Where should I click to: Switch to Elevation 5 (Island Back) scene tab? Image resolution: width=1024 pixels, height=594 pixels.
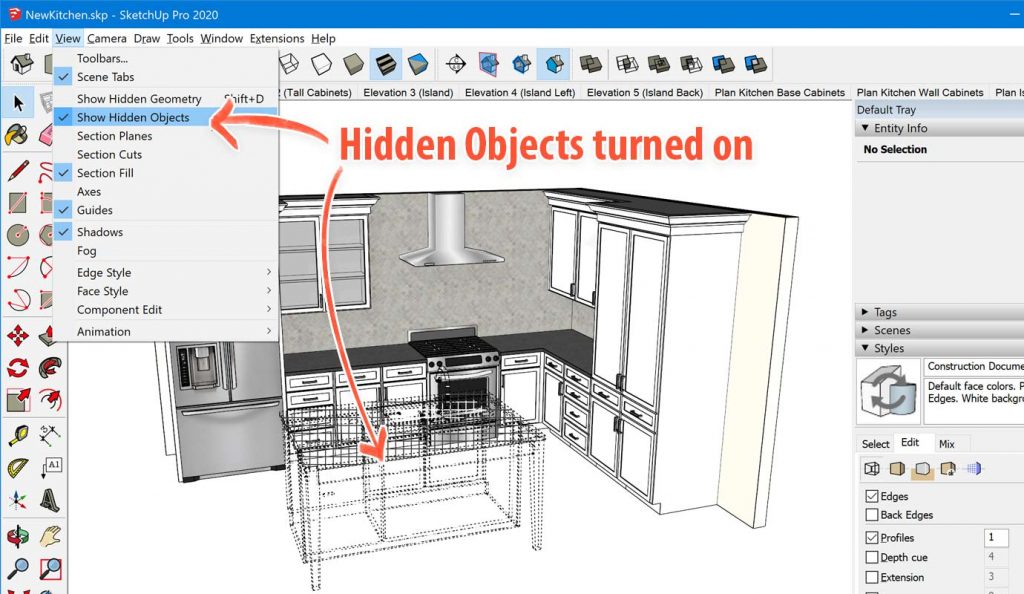pyautogui.click(x=644, y=93)
